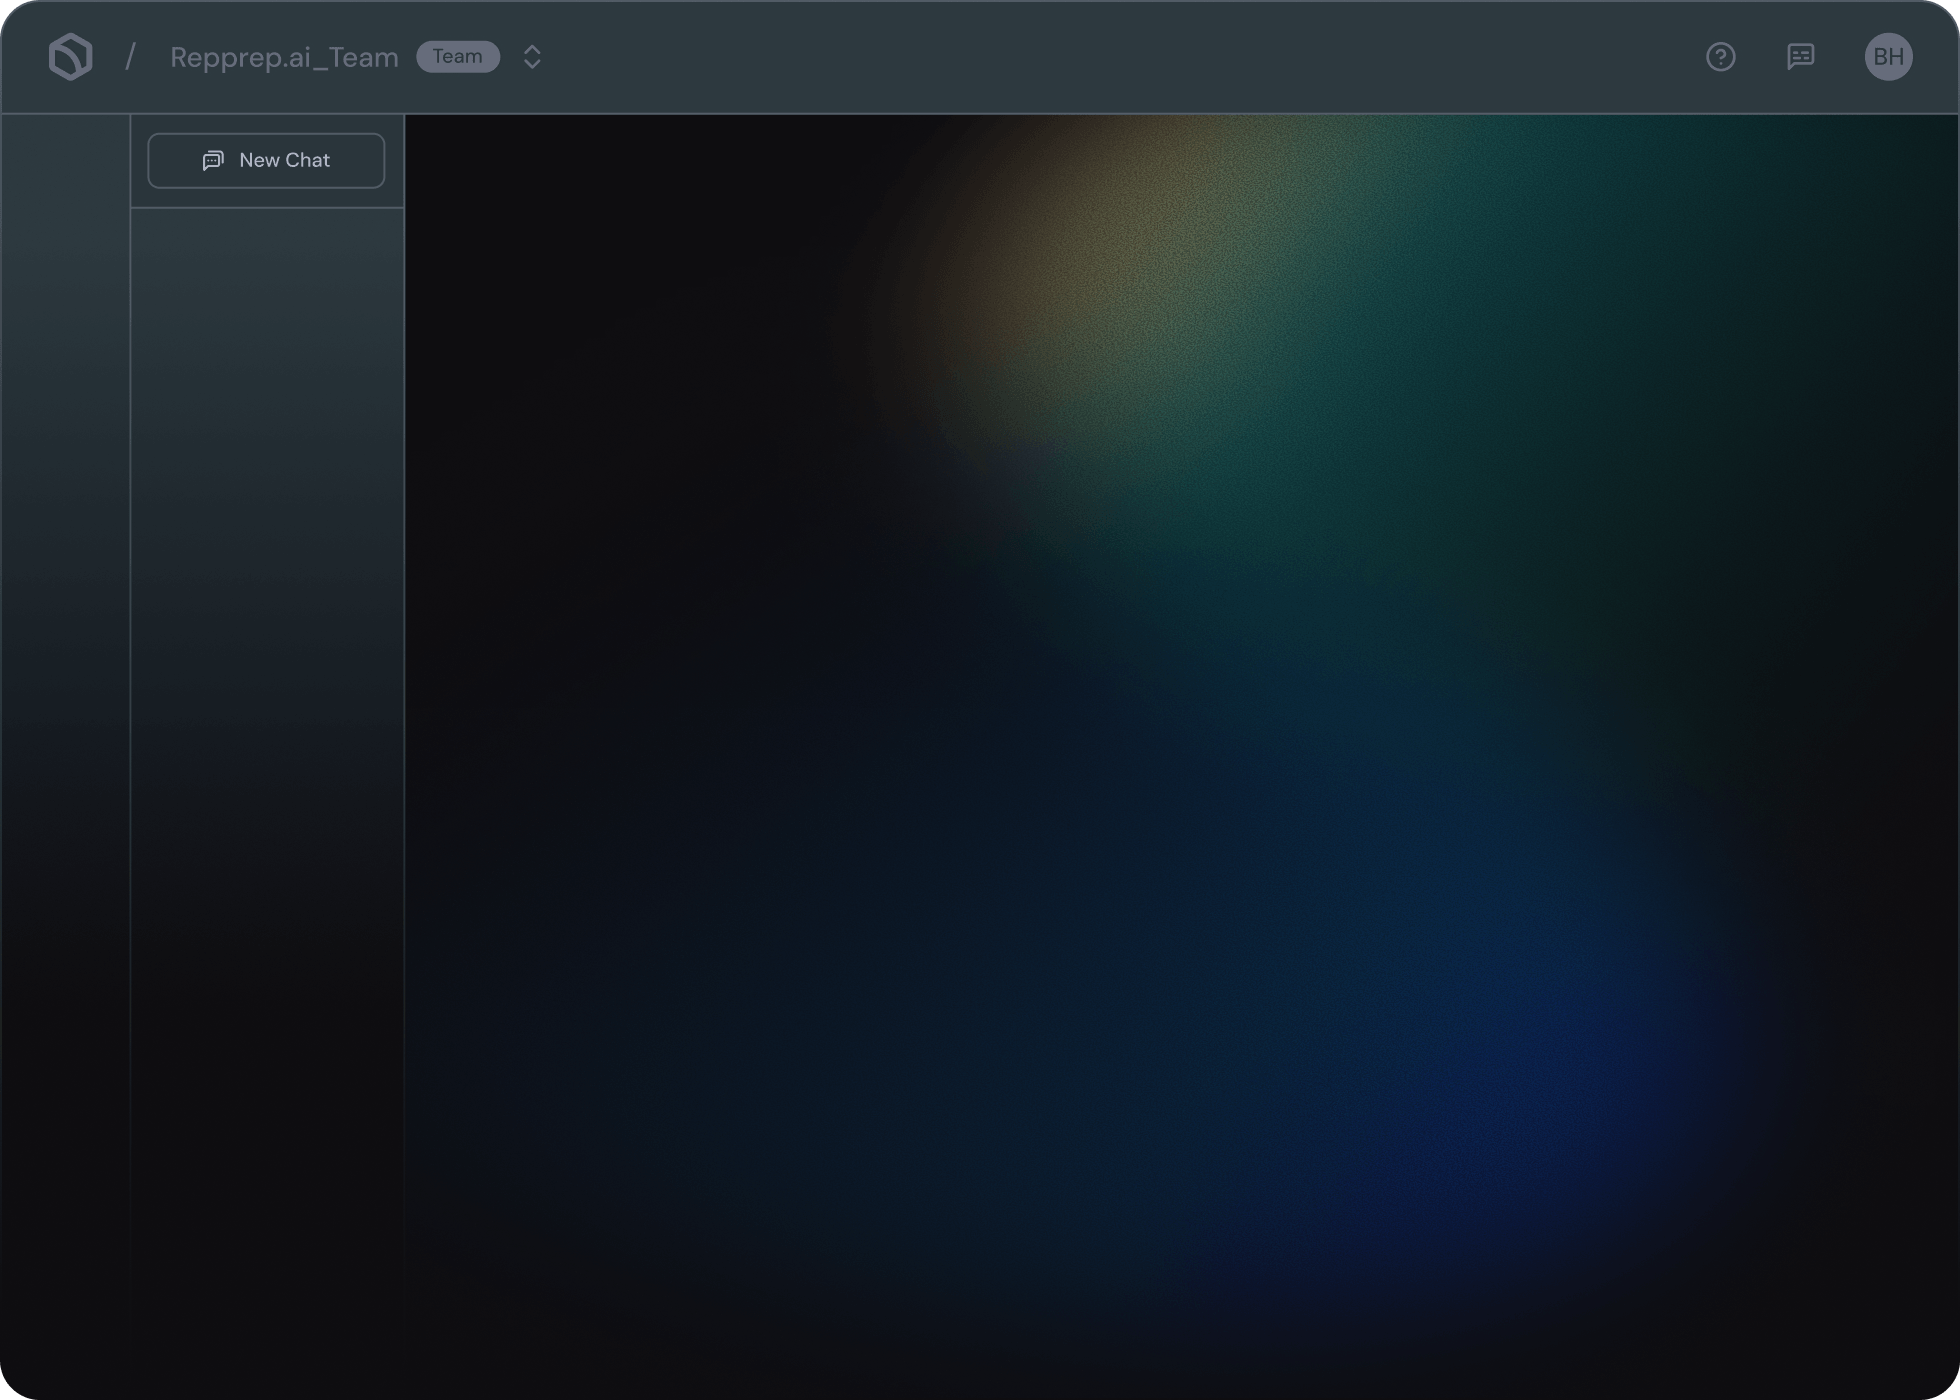Select the Repprep.ai_Team breadcrumb item
Image resolution: width=1960 pixels, height=1400 pixels.
click(x=284, y=57)
